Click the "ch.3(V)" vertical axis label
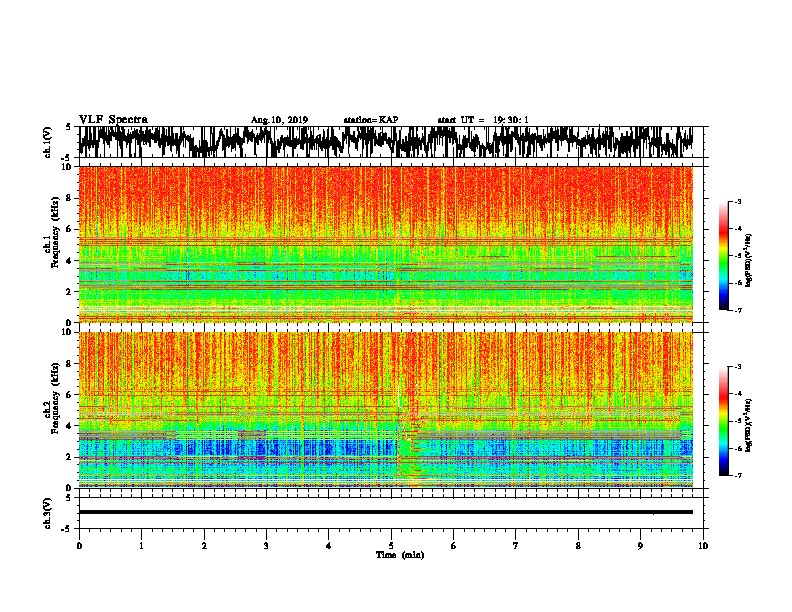Screen dimensions: 792x612 coord(47,513)
